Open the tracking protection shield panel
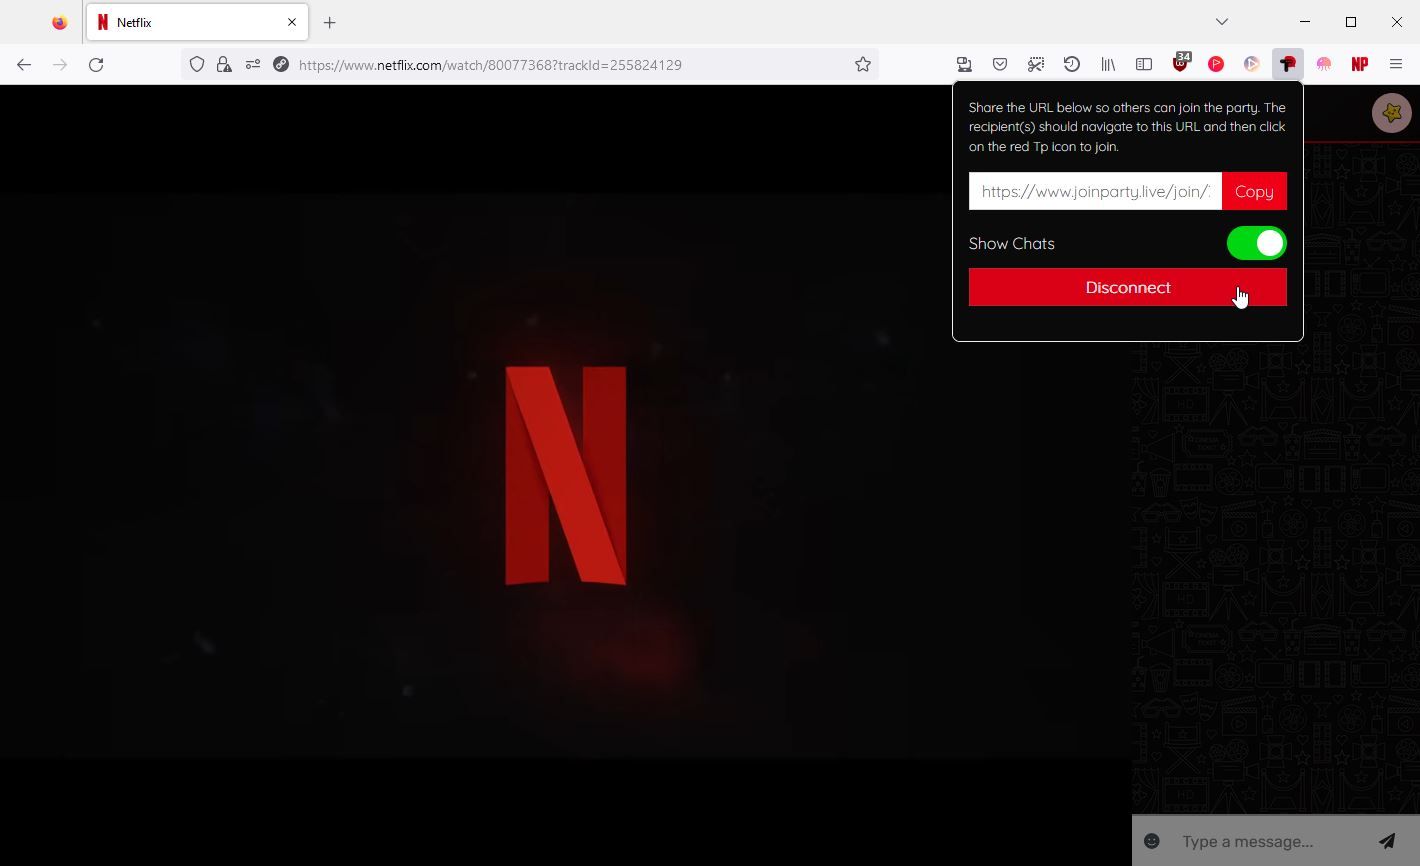1420x866 pixels. [x=197, y=64]
